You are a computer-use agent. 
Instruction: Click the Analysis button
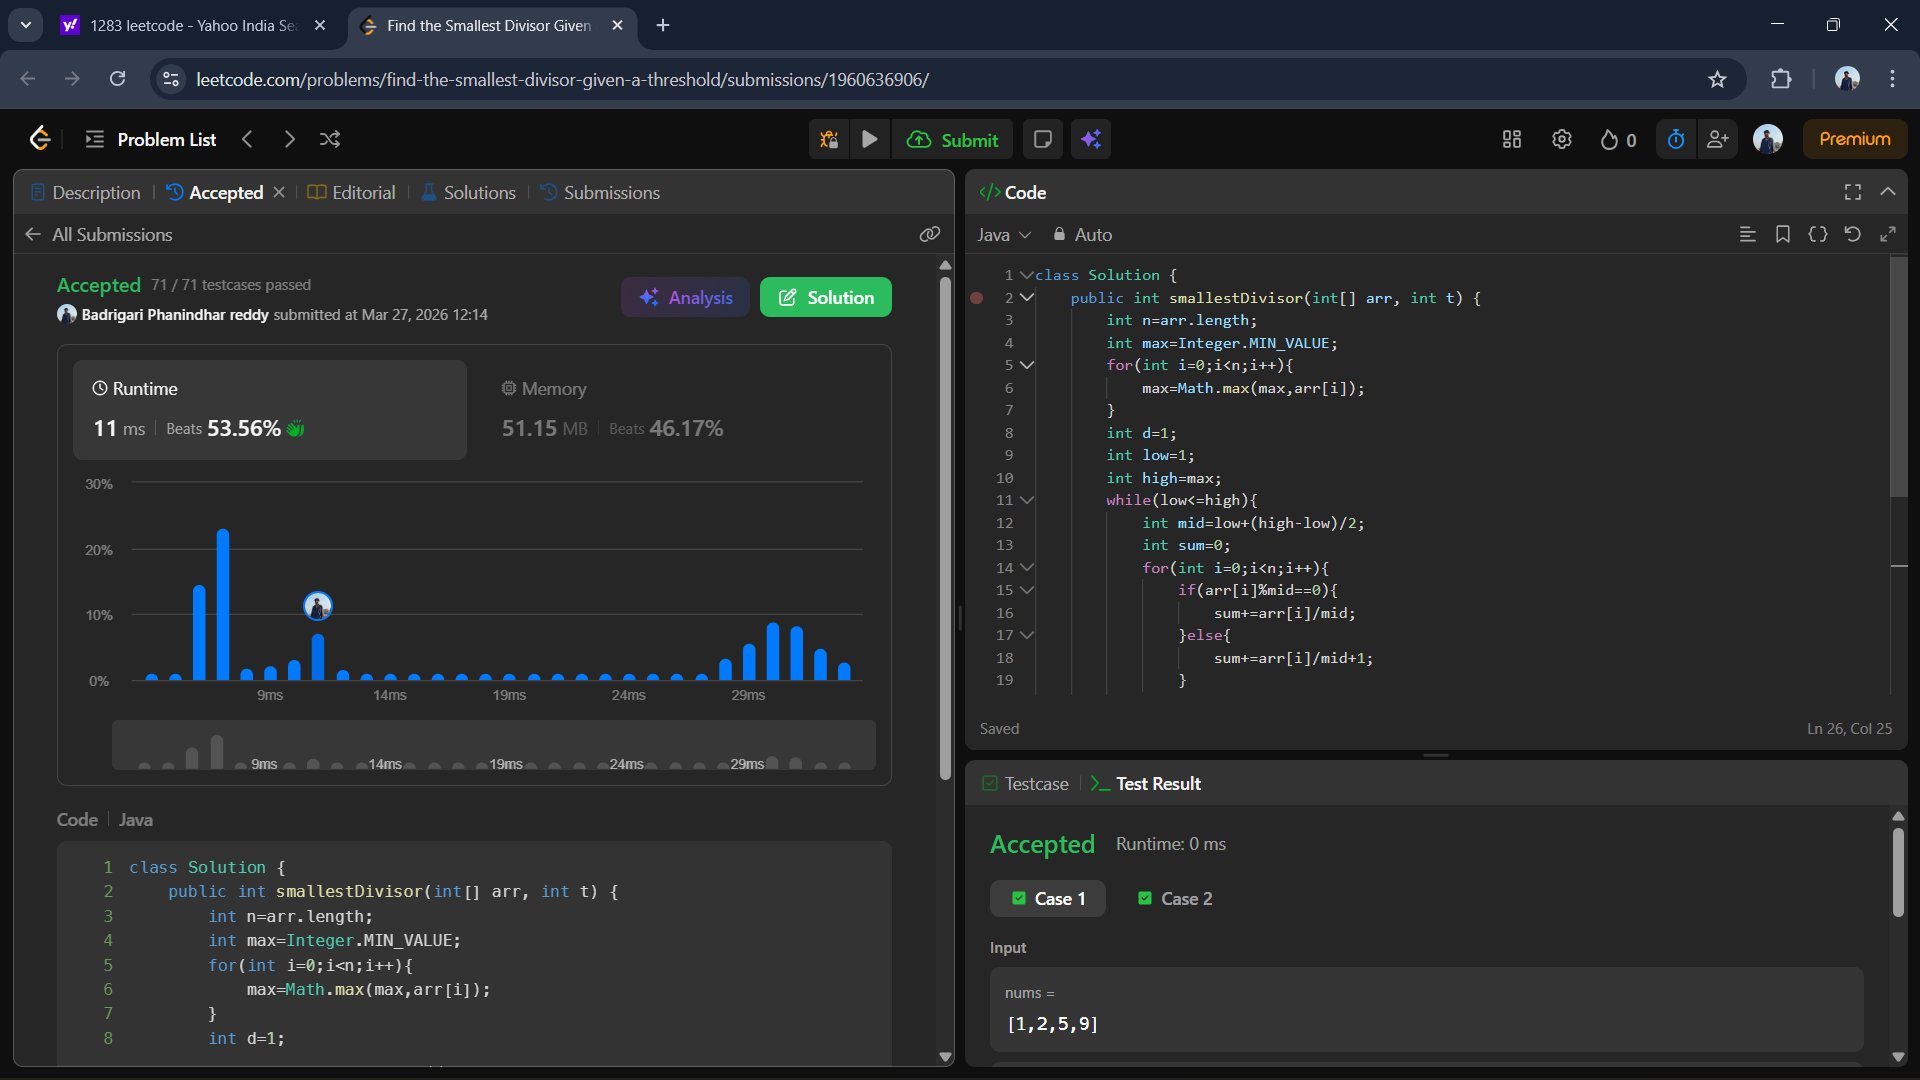[685, 297]
